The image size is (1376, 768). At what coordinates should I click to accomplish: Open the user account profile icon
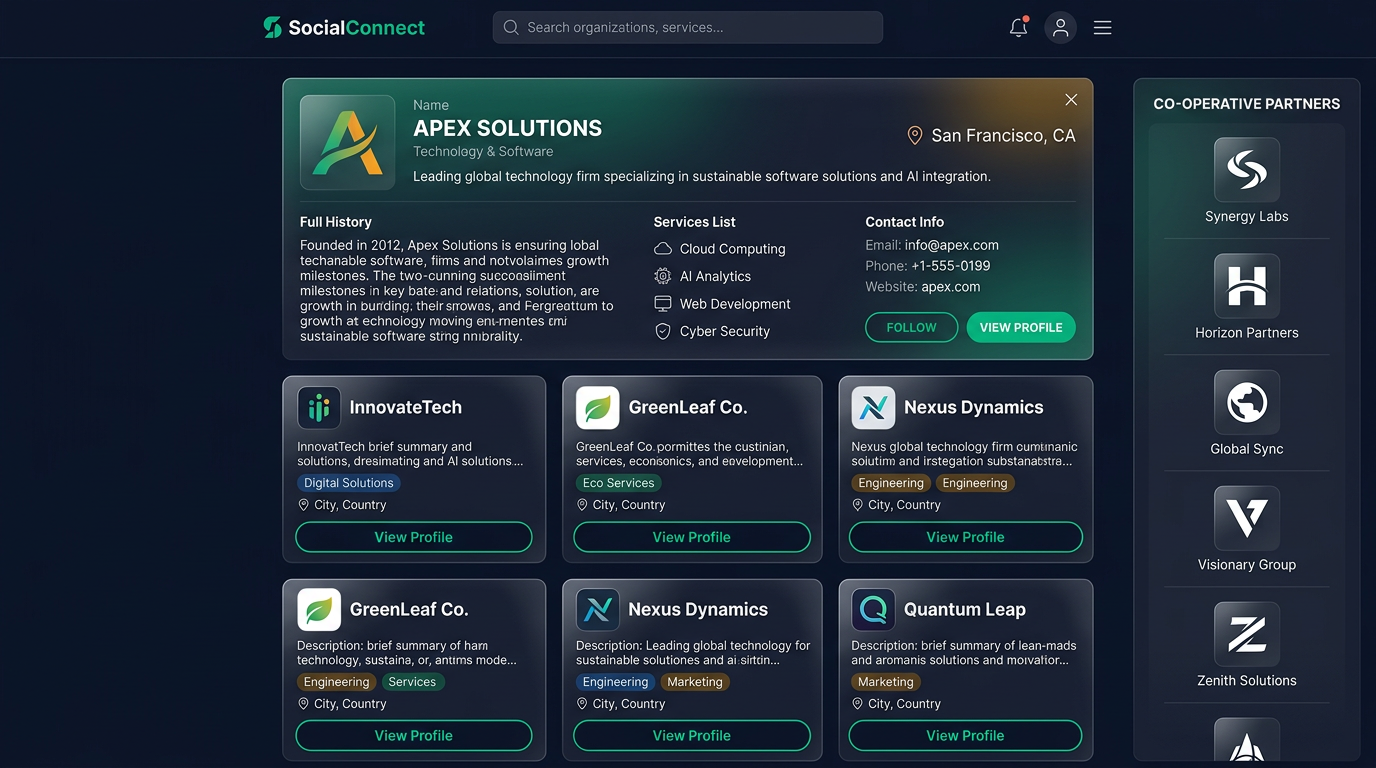pos(1060,28)
